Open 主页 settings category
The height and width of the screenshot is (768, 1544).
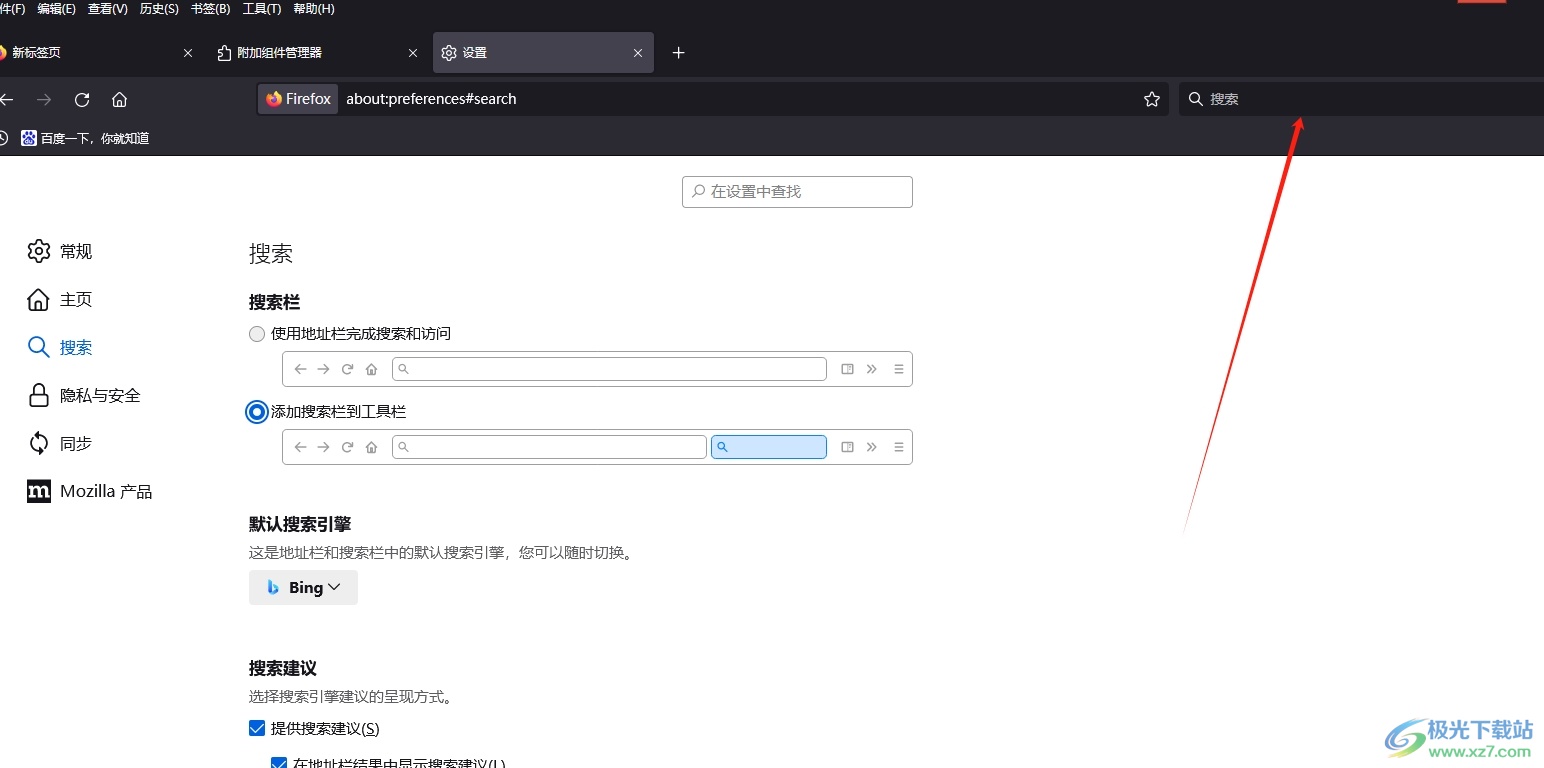(60, 299)
